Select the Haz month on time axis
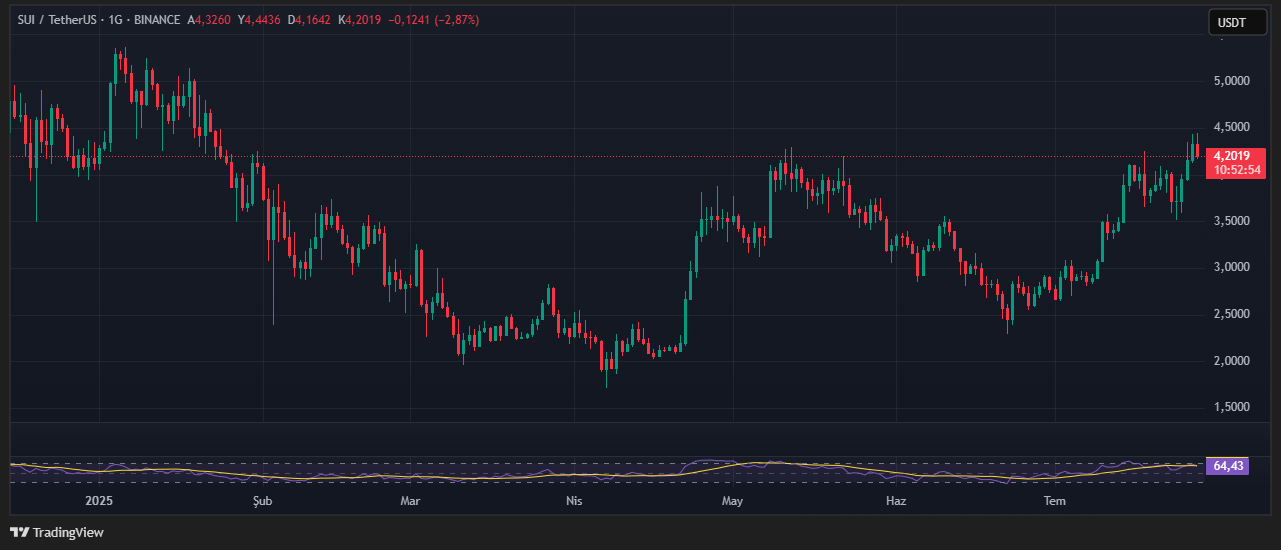 point(896,500)
